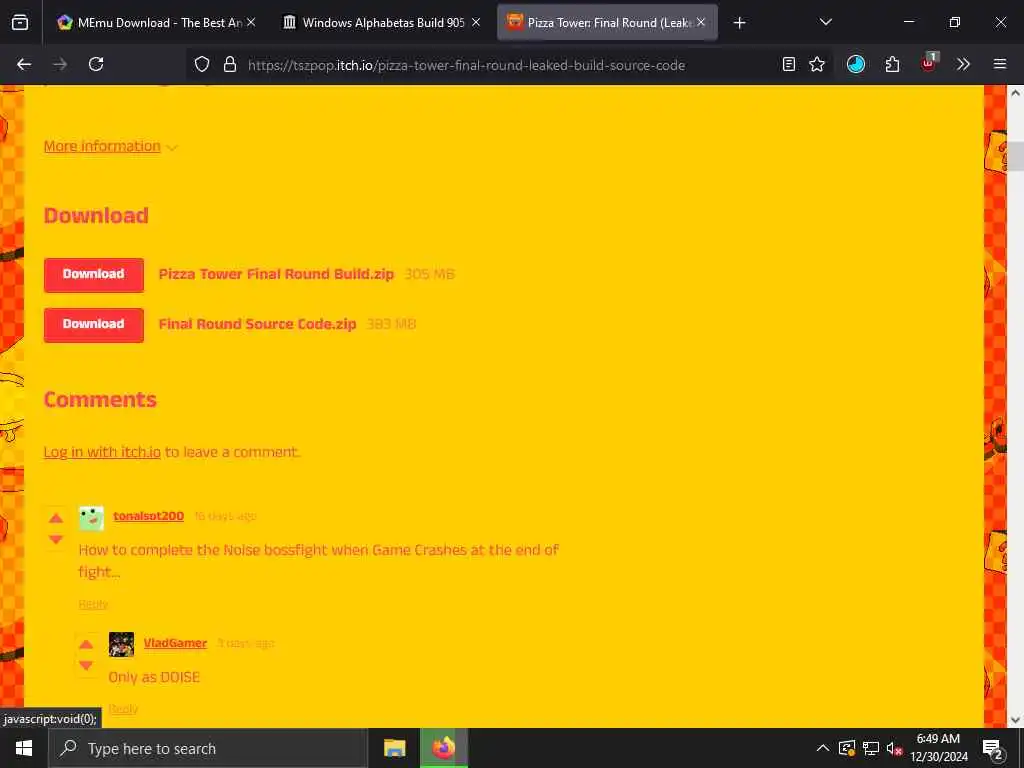This screenshot has width=1024, height=768.
Task: View site security padlock info
Action: pos(229,64)
